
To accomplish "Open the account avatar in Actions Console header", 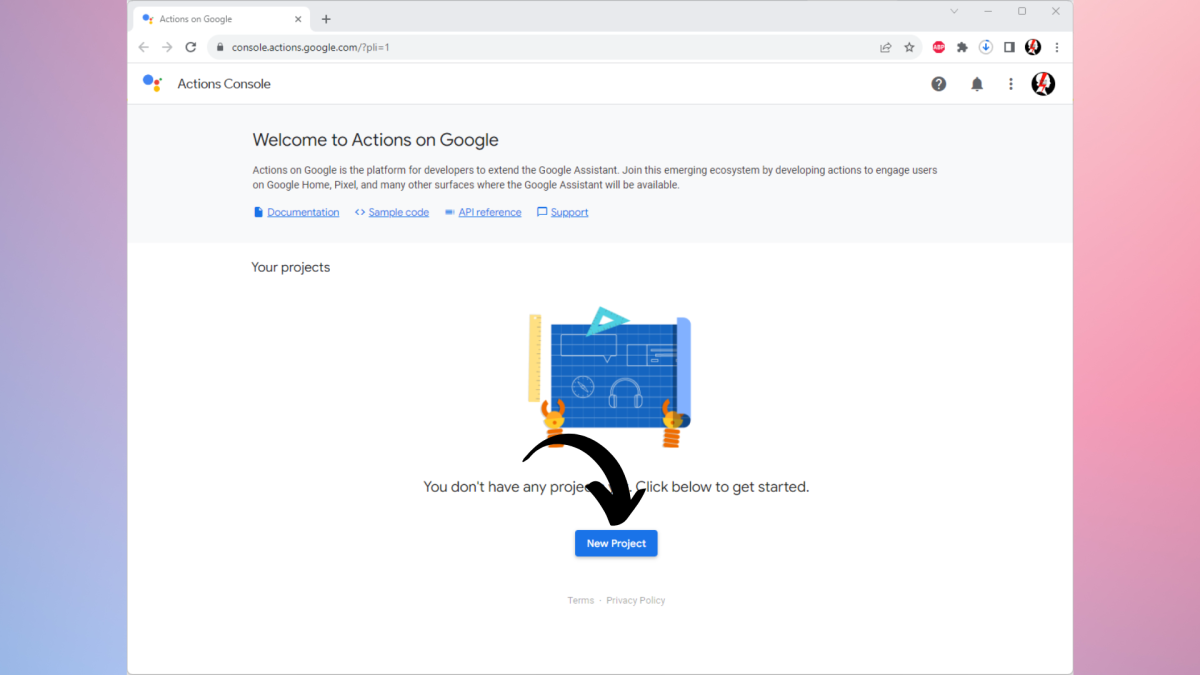I will point(1043,84).
